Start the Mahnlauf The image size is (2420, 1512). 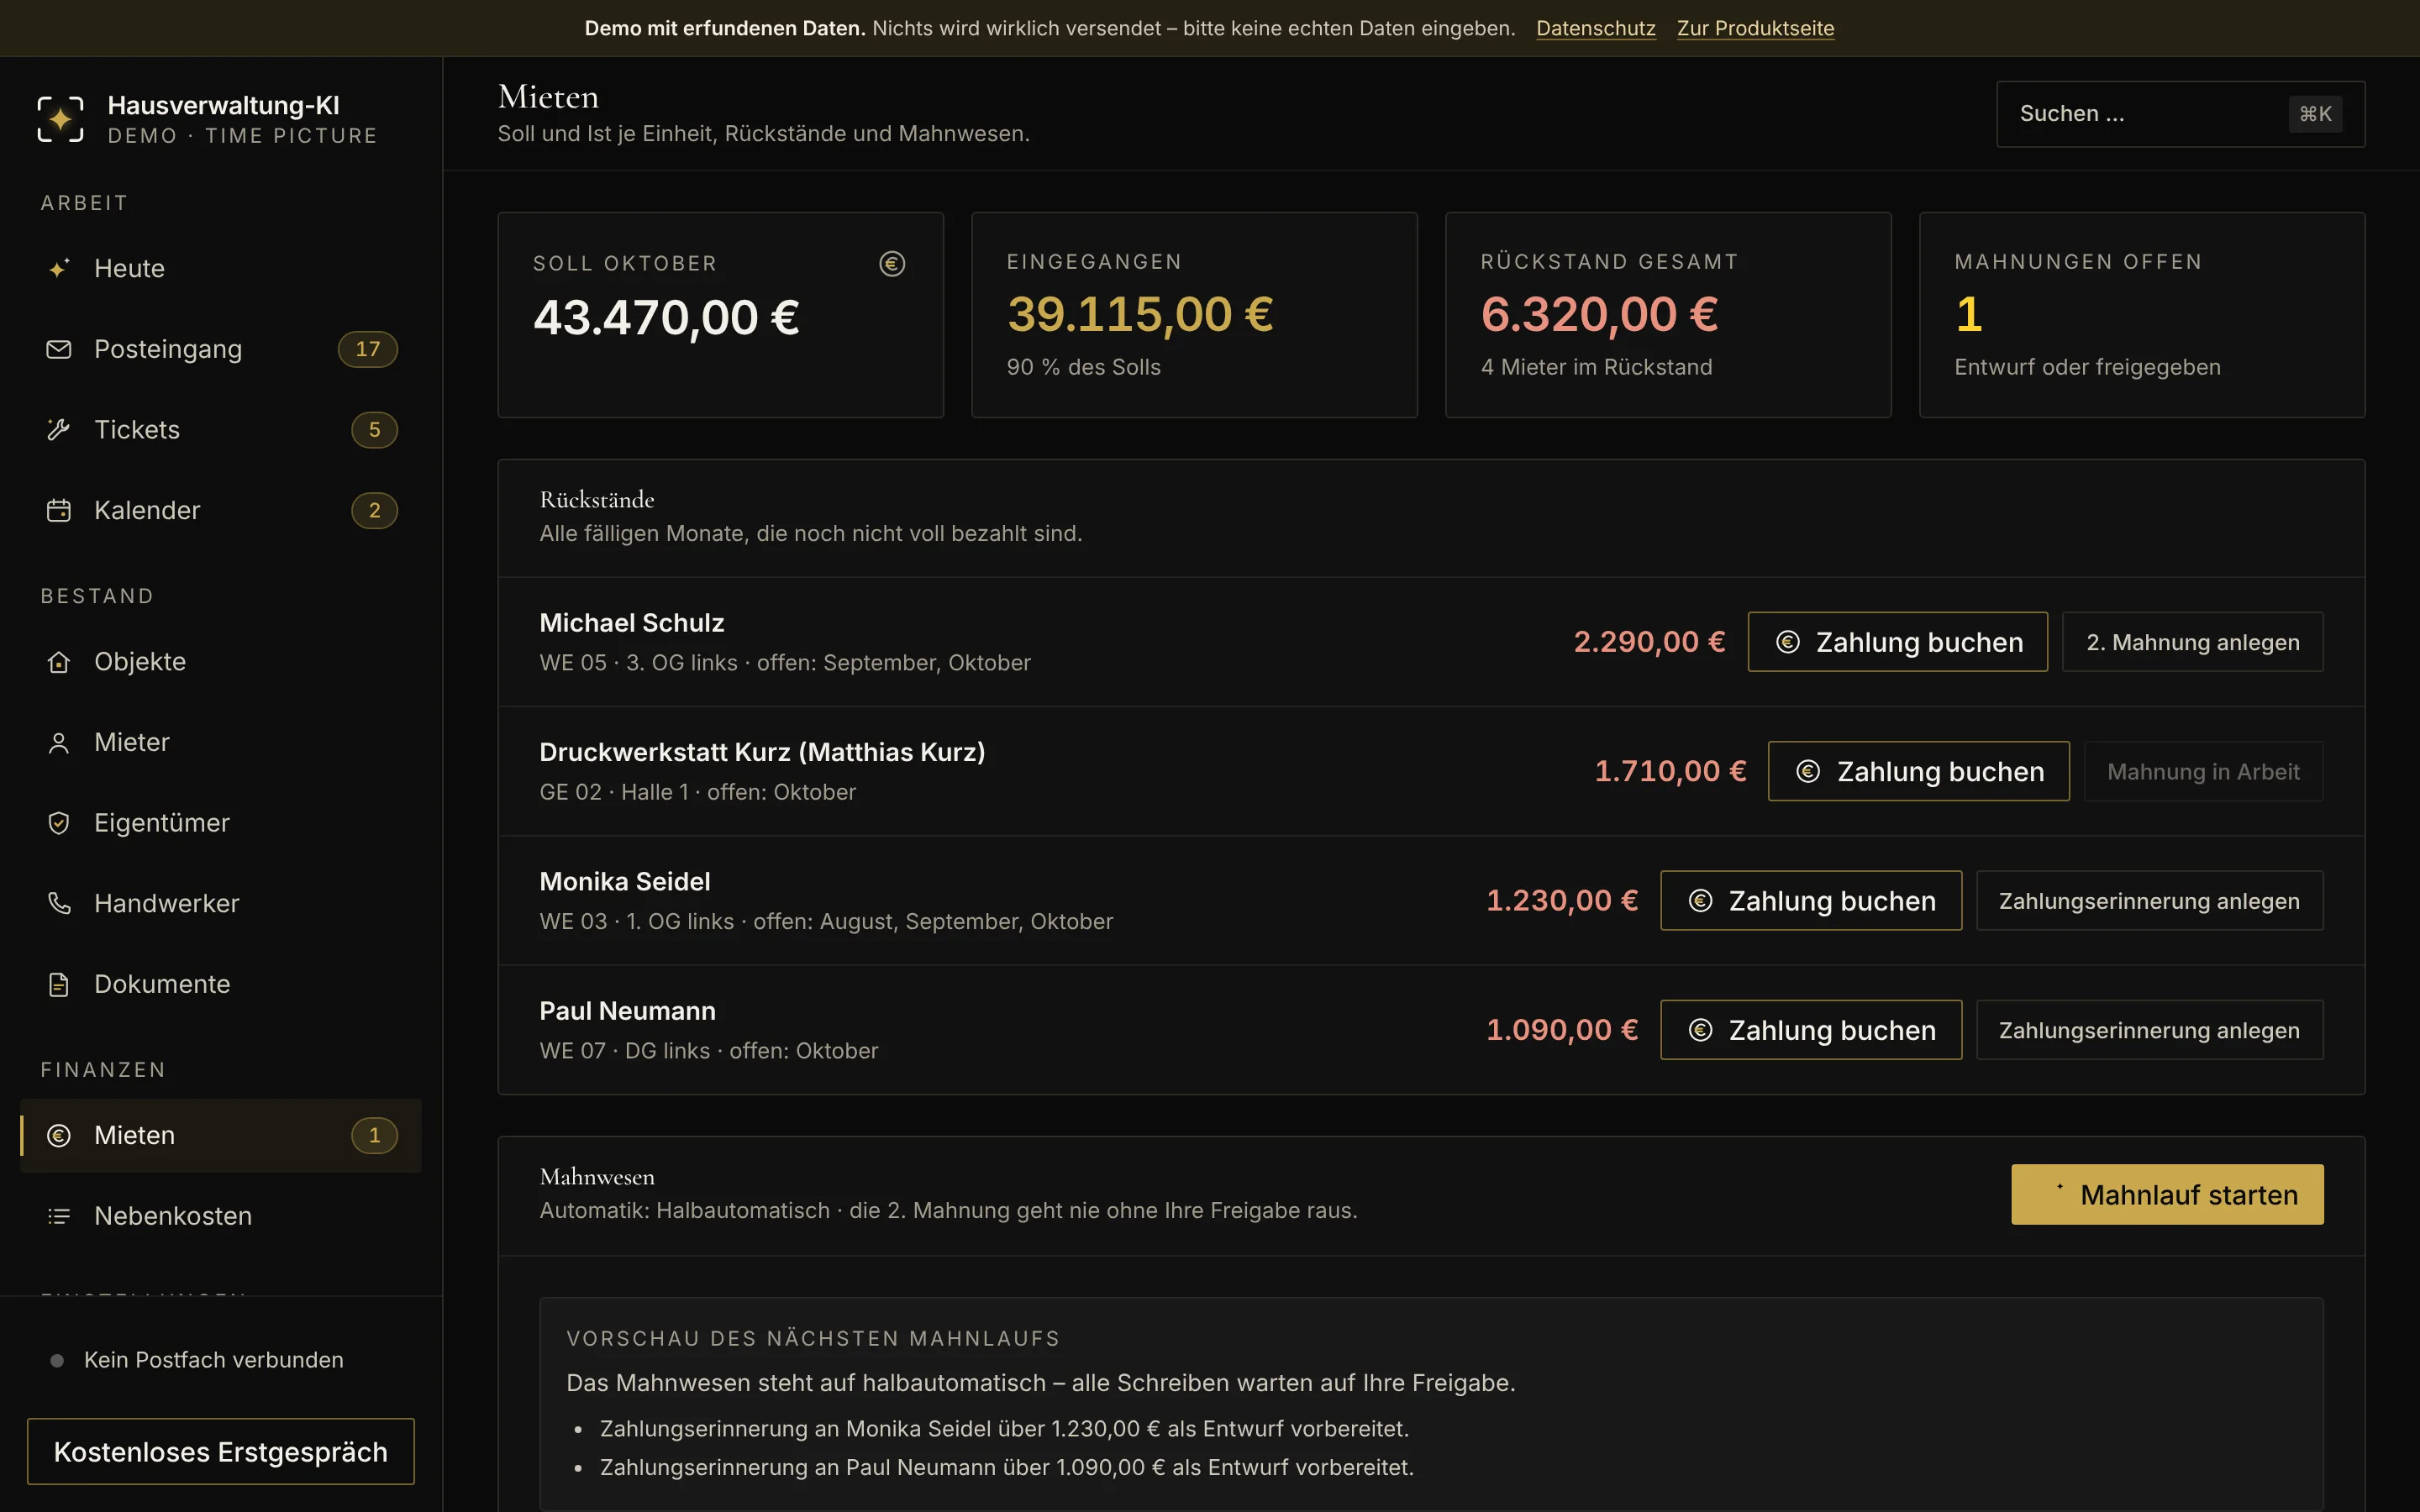[x=2167, y=1194]
